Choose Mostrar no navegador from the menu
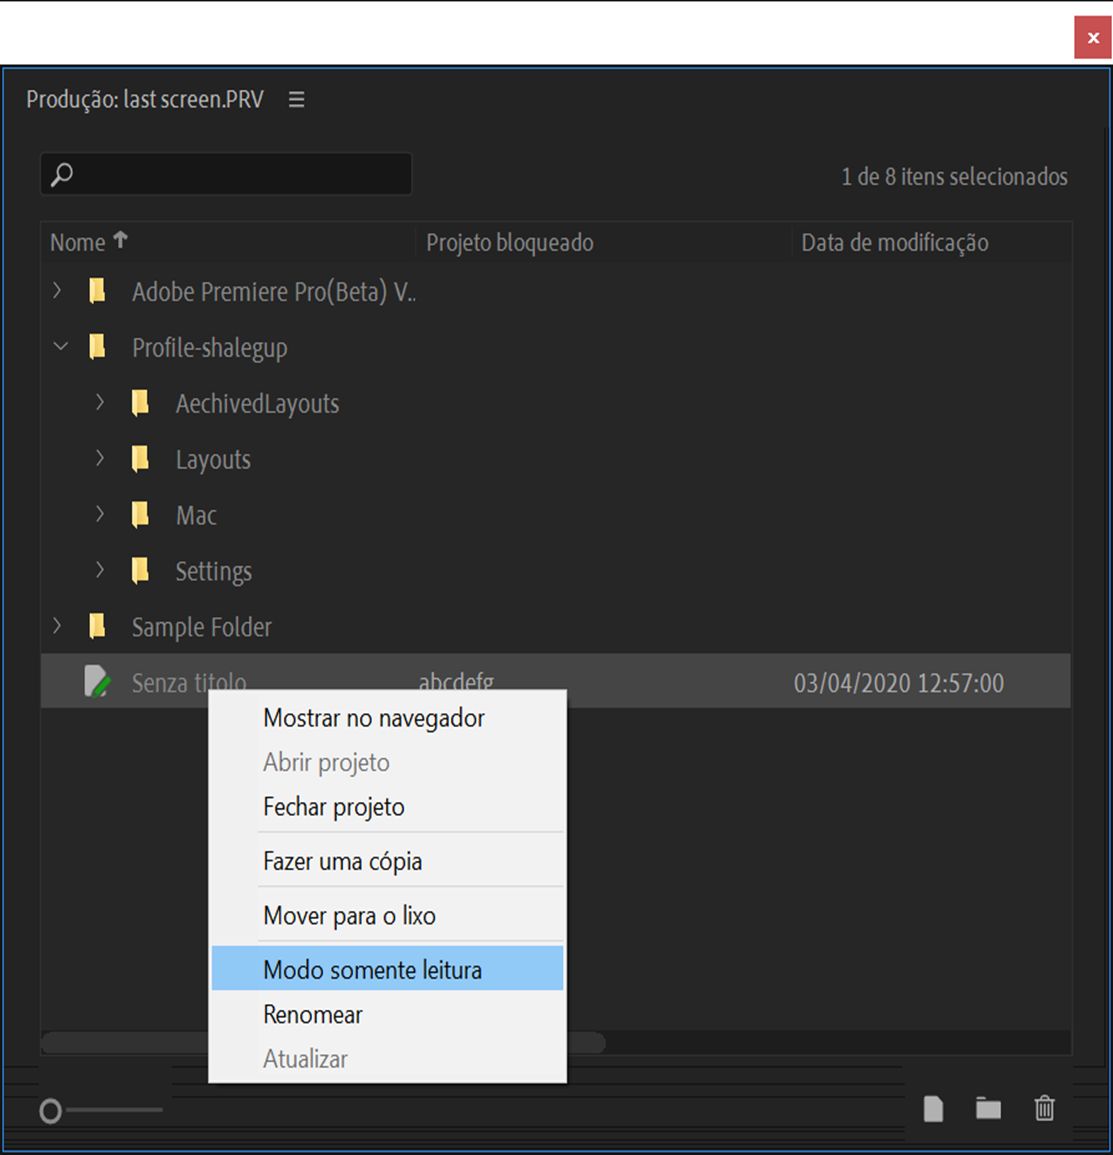Screen dimensions: 1113x1155 pos(372,717)
